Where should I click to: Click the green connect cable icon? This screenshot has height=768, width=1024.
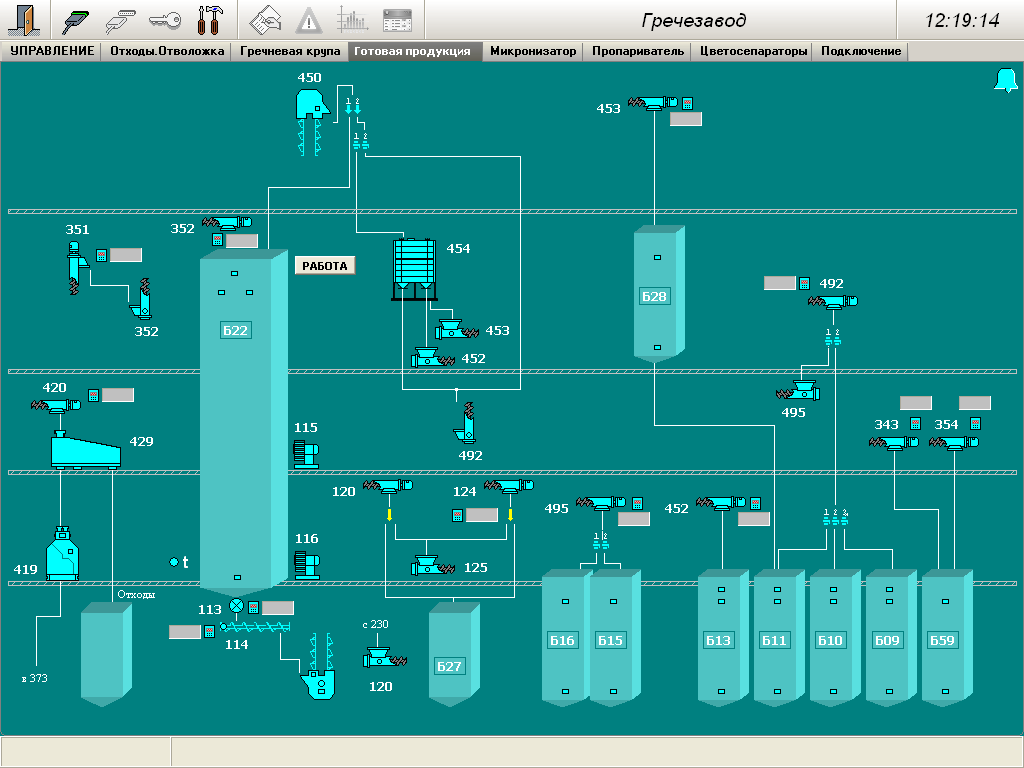(77, 20)
